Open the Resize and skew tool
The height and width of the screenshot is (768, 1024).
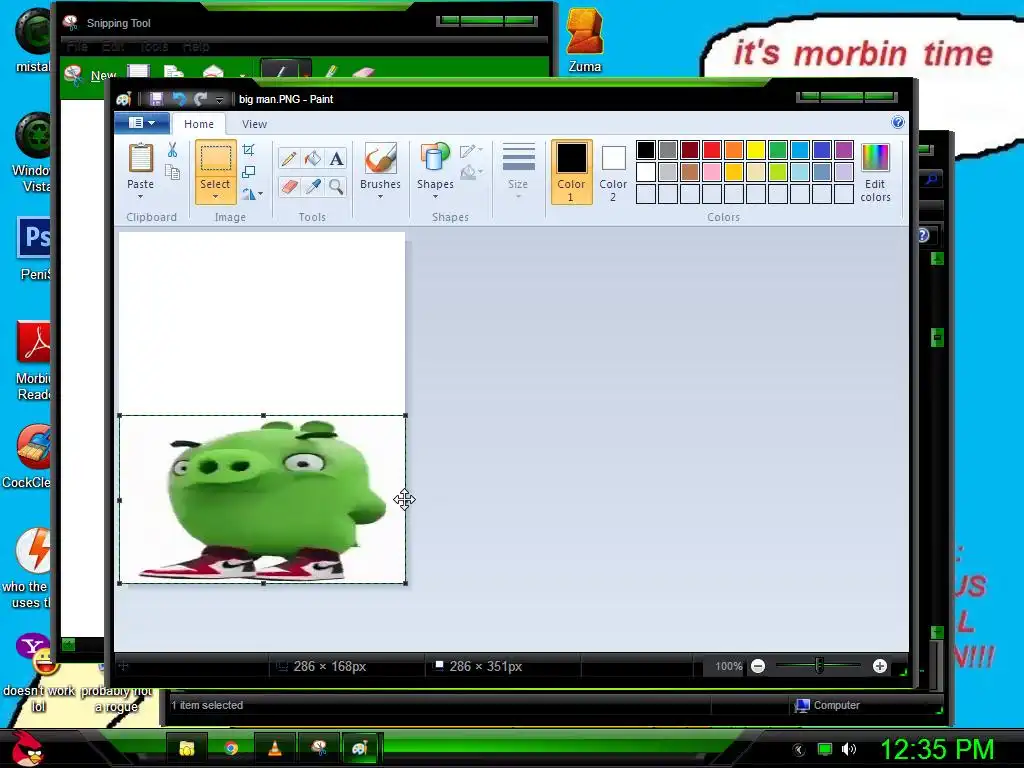(248, 172)
